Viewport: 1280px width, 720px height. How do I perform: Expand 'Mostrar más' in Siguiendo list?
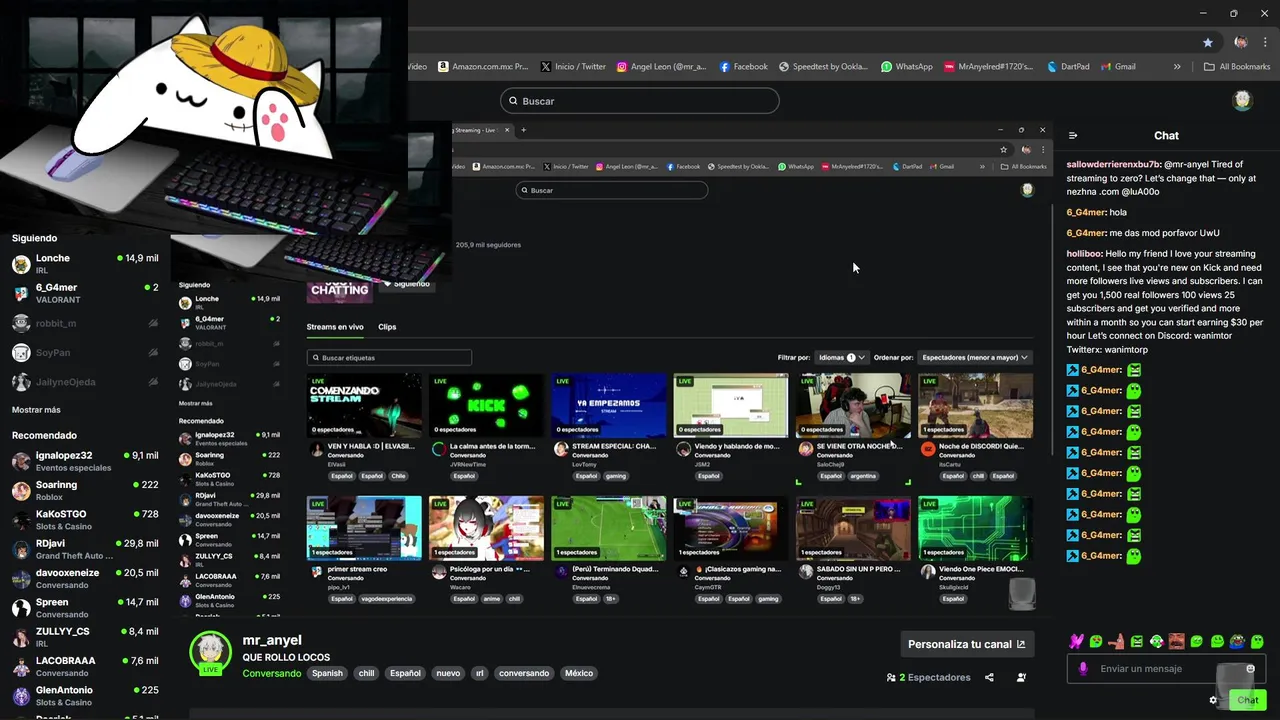[x=36, y=410]
